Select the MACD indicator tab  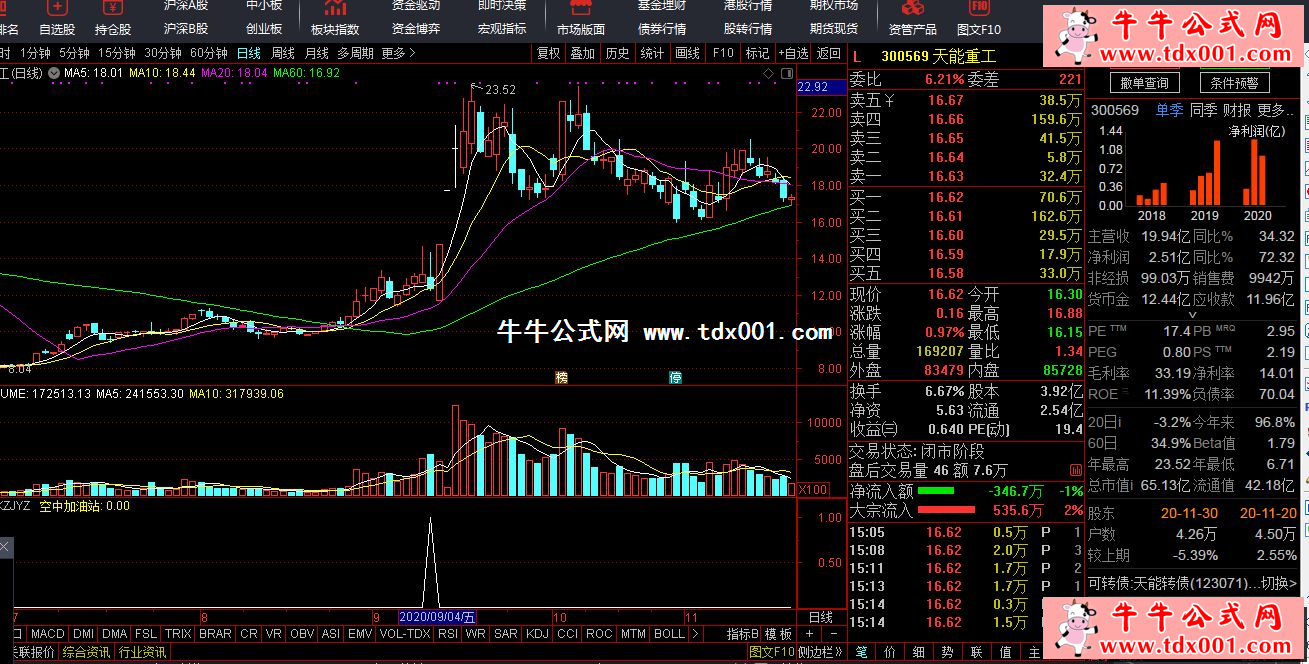pyautogui.click(x=47, y=634)
